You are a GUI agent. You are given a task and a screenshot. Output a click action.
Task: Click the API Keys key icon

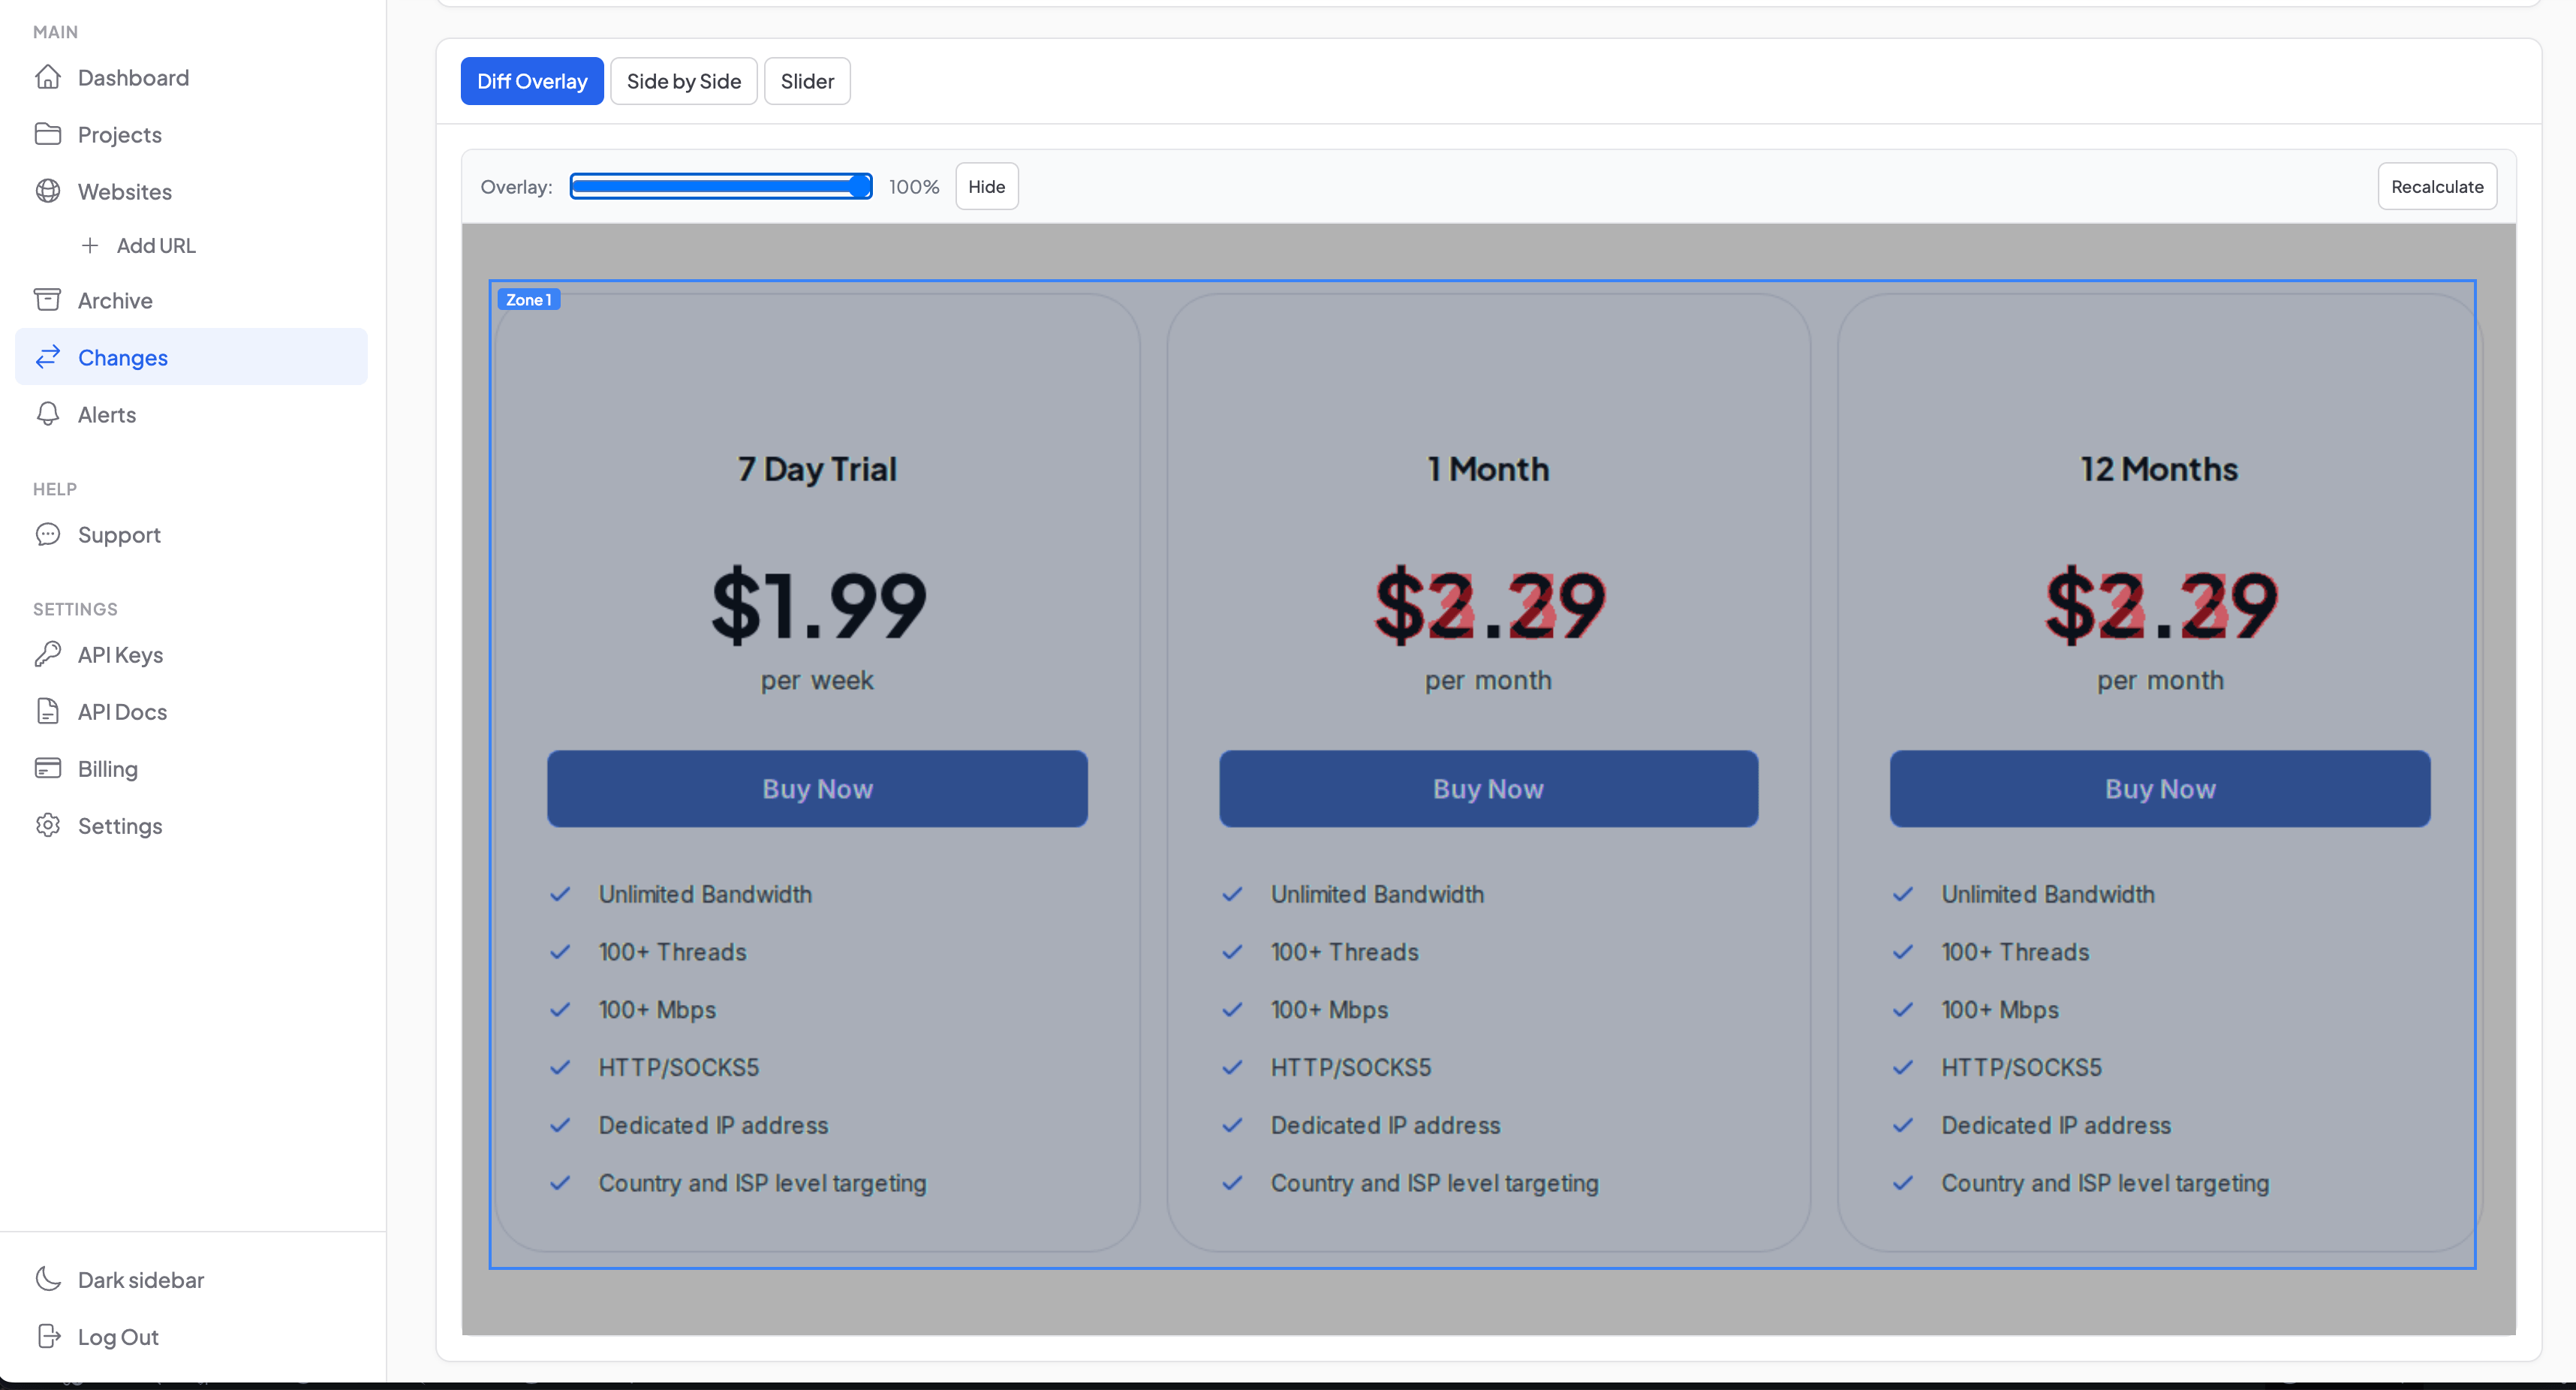coord(48,654)
